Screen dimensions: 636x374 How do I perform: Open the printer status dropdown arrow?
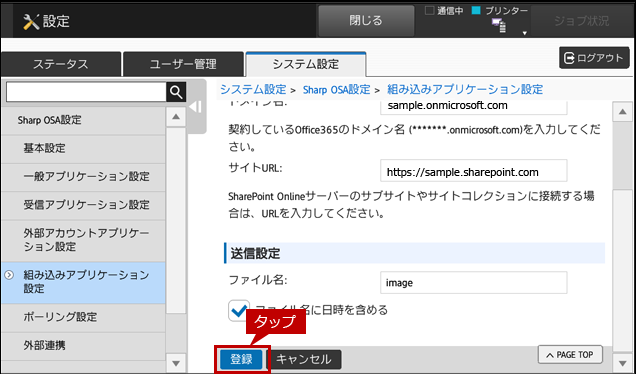click(x=524, y=33)
